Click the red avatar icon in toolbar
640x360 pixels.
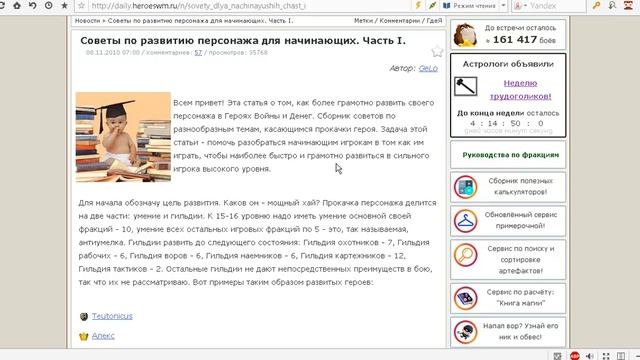(x=628, y=6)
